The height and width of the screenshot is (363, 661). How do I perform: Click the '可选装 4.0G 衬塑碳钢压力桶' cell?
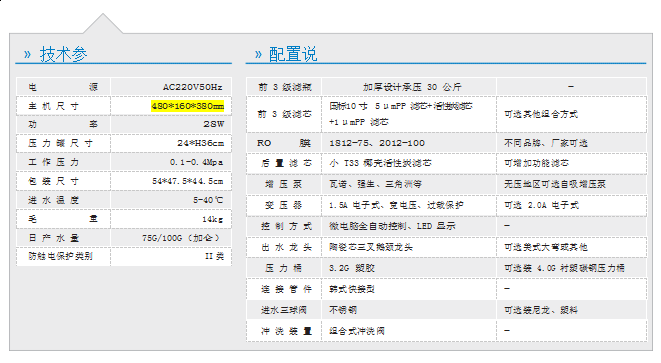pos(564,268)
